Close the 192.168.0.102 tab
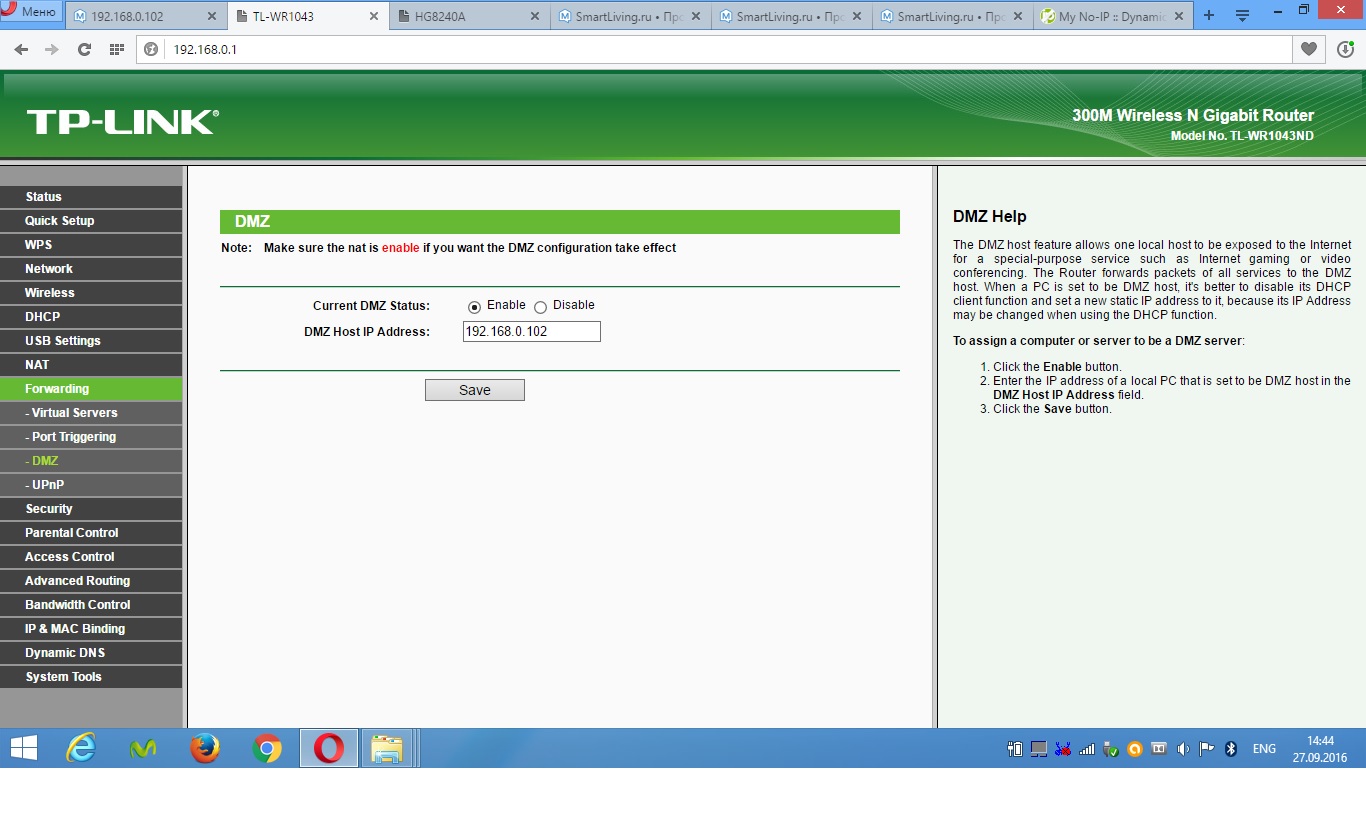The width and height of the screenshot is (1366, 816). [x=211, y=16]
